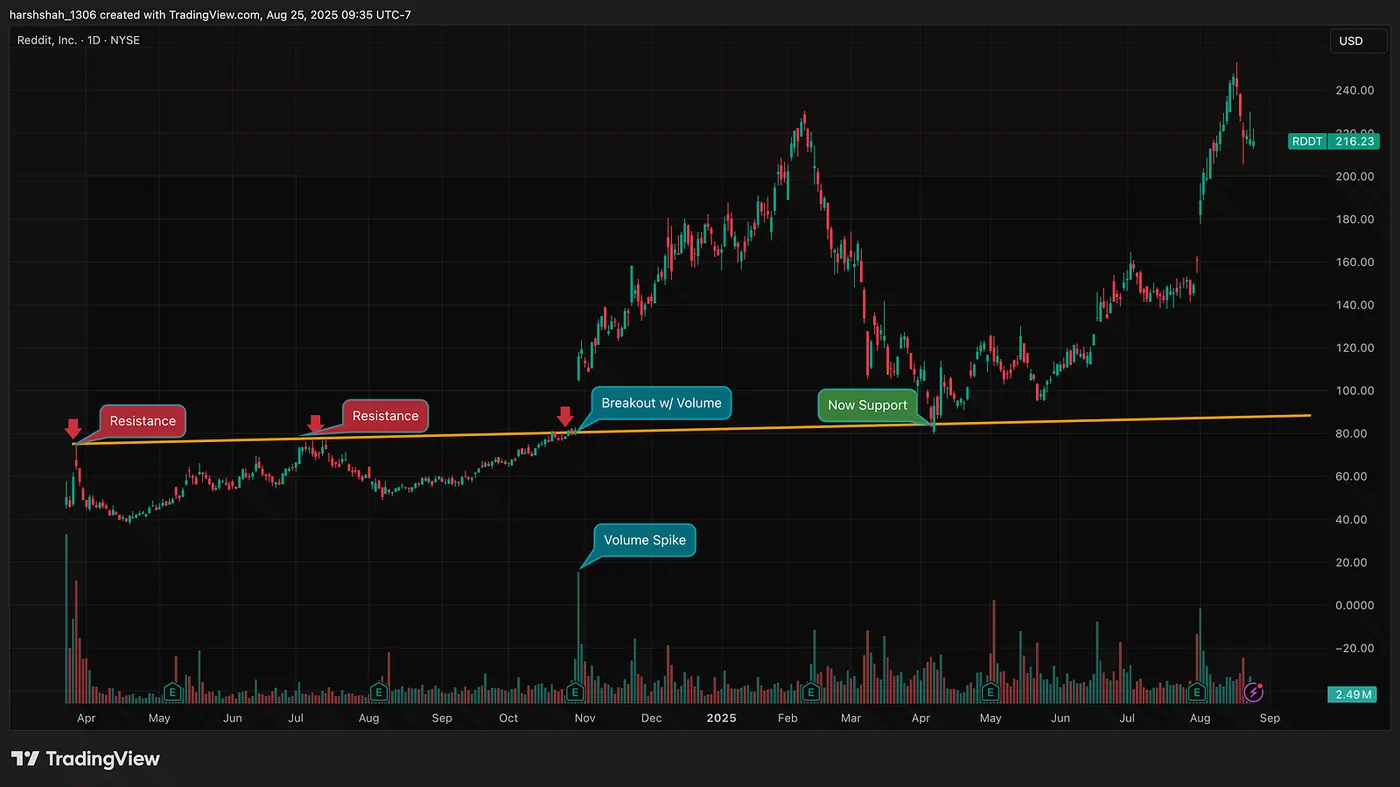Click the Nov label on time axis
This screenshot has width=1400, height=787.
pos(585,718)
